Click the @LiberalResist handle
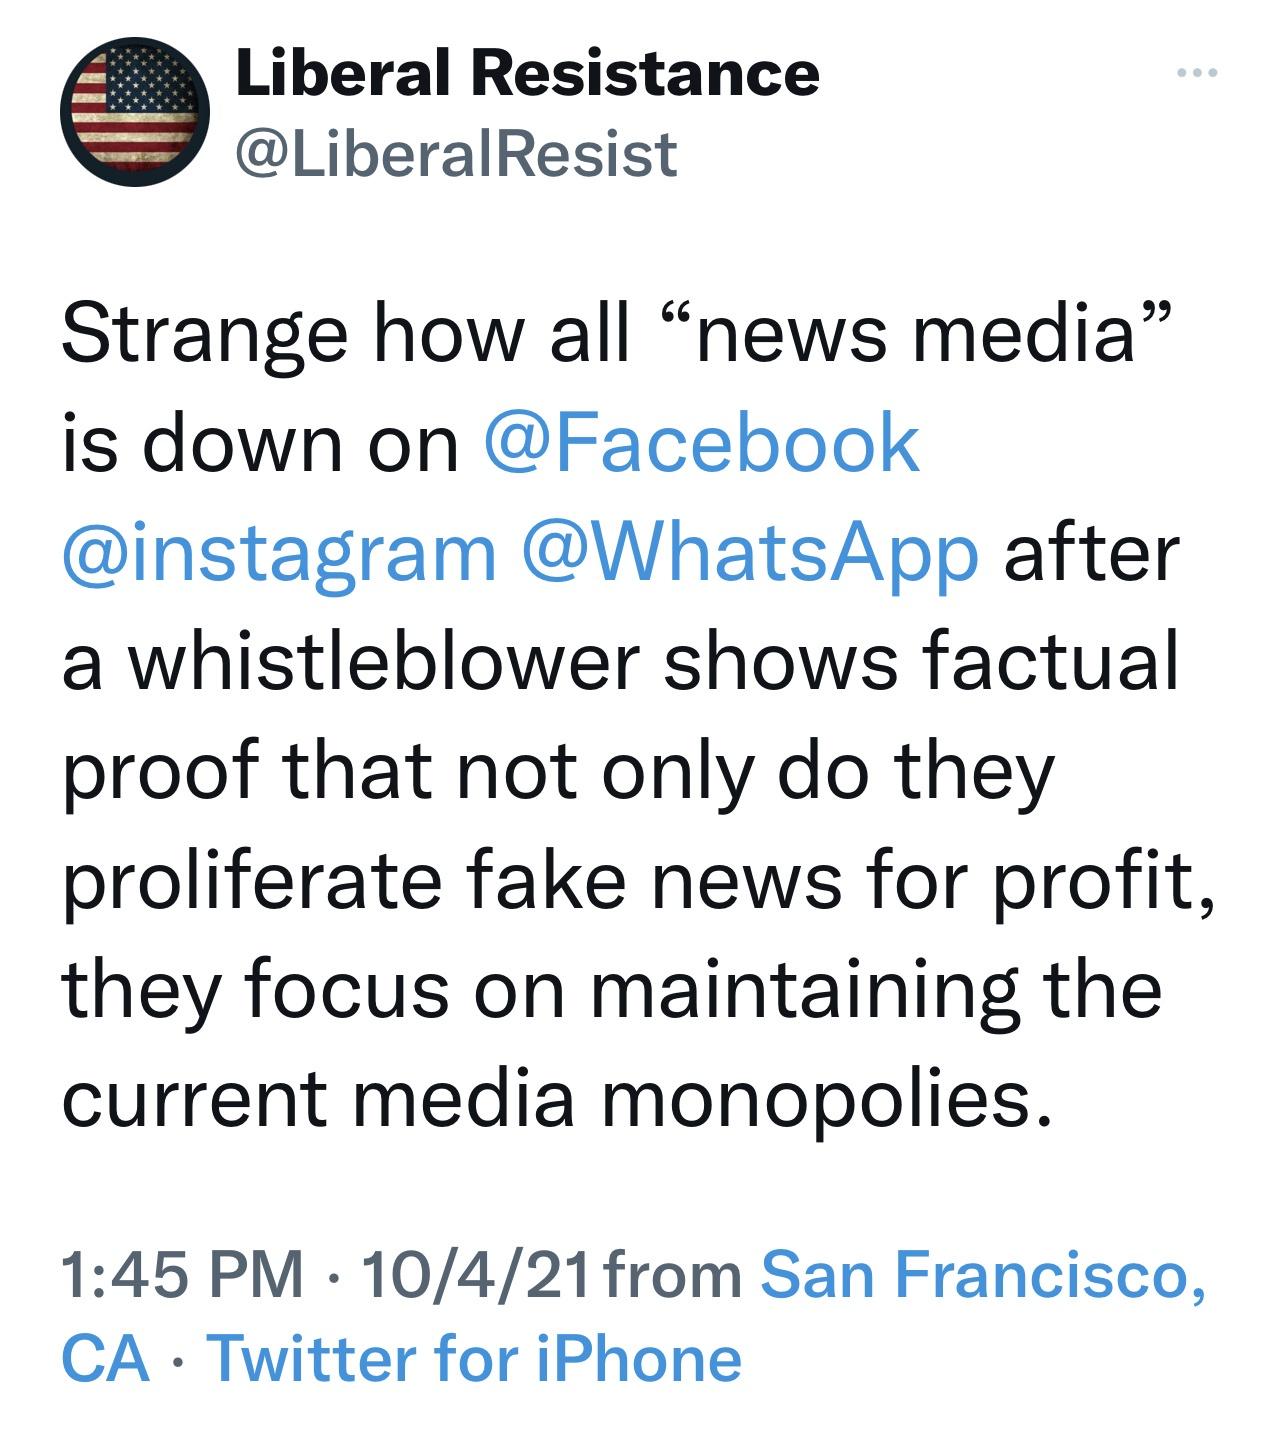This screenshot has height=1435, width=1284. 456,153
